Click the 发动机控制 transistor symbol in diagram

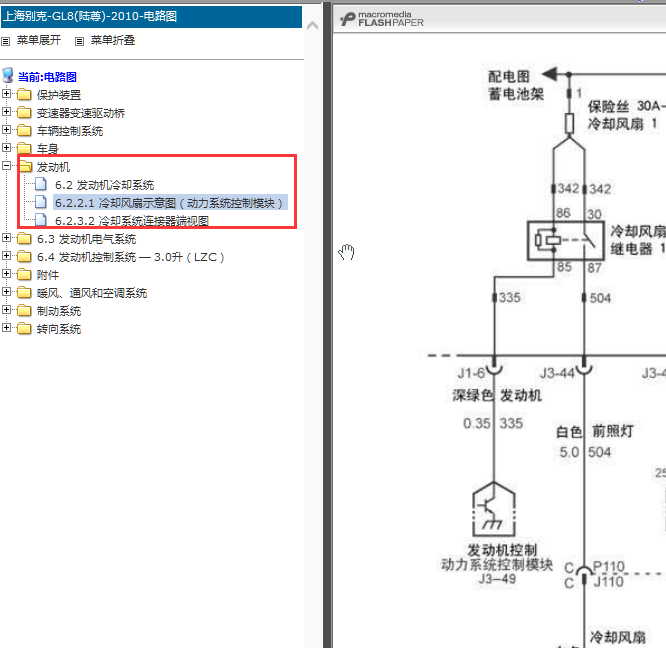point(494,509)
